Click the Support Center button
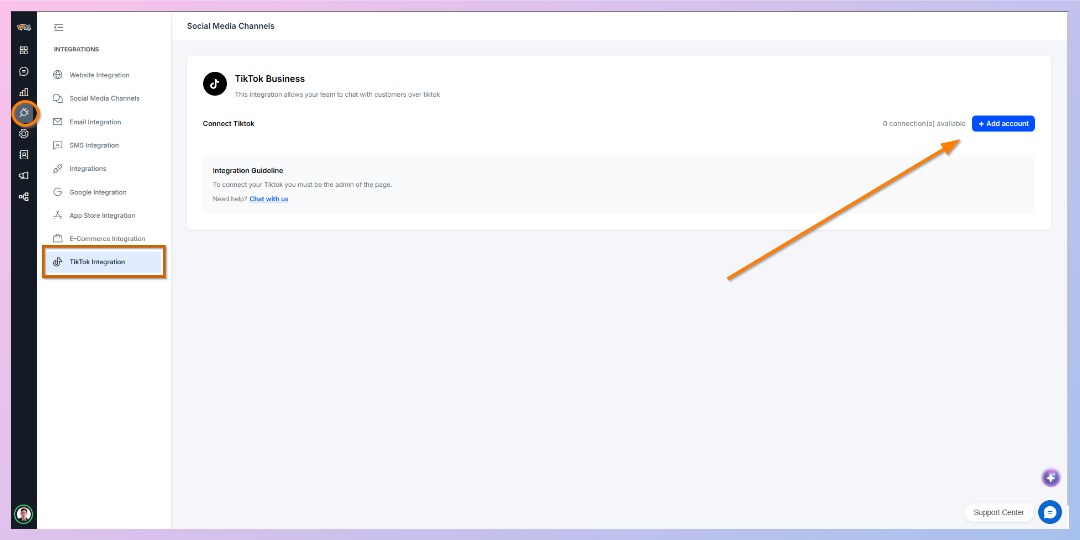 [x=999, y=512]
